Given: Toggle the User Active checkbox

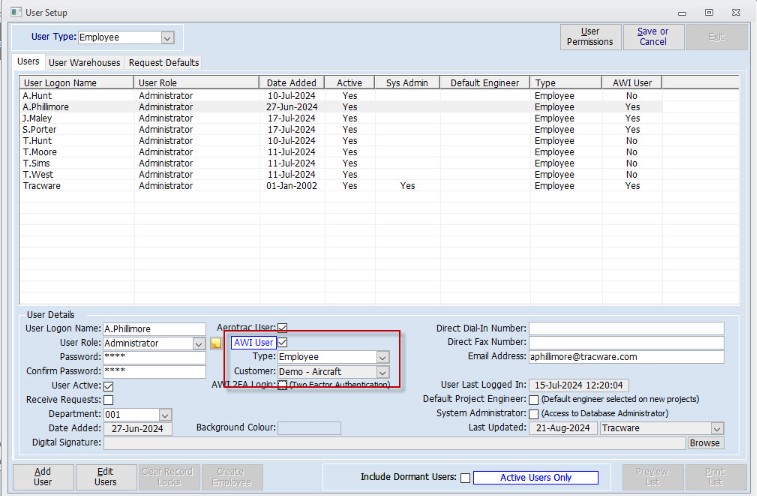Looking at the screenshot, I should pyautogui.click(x=109, y=386).
